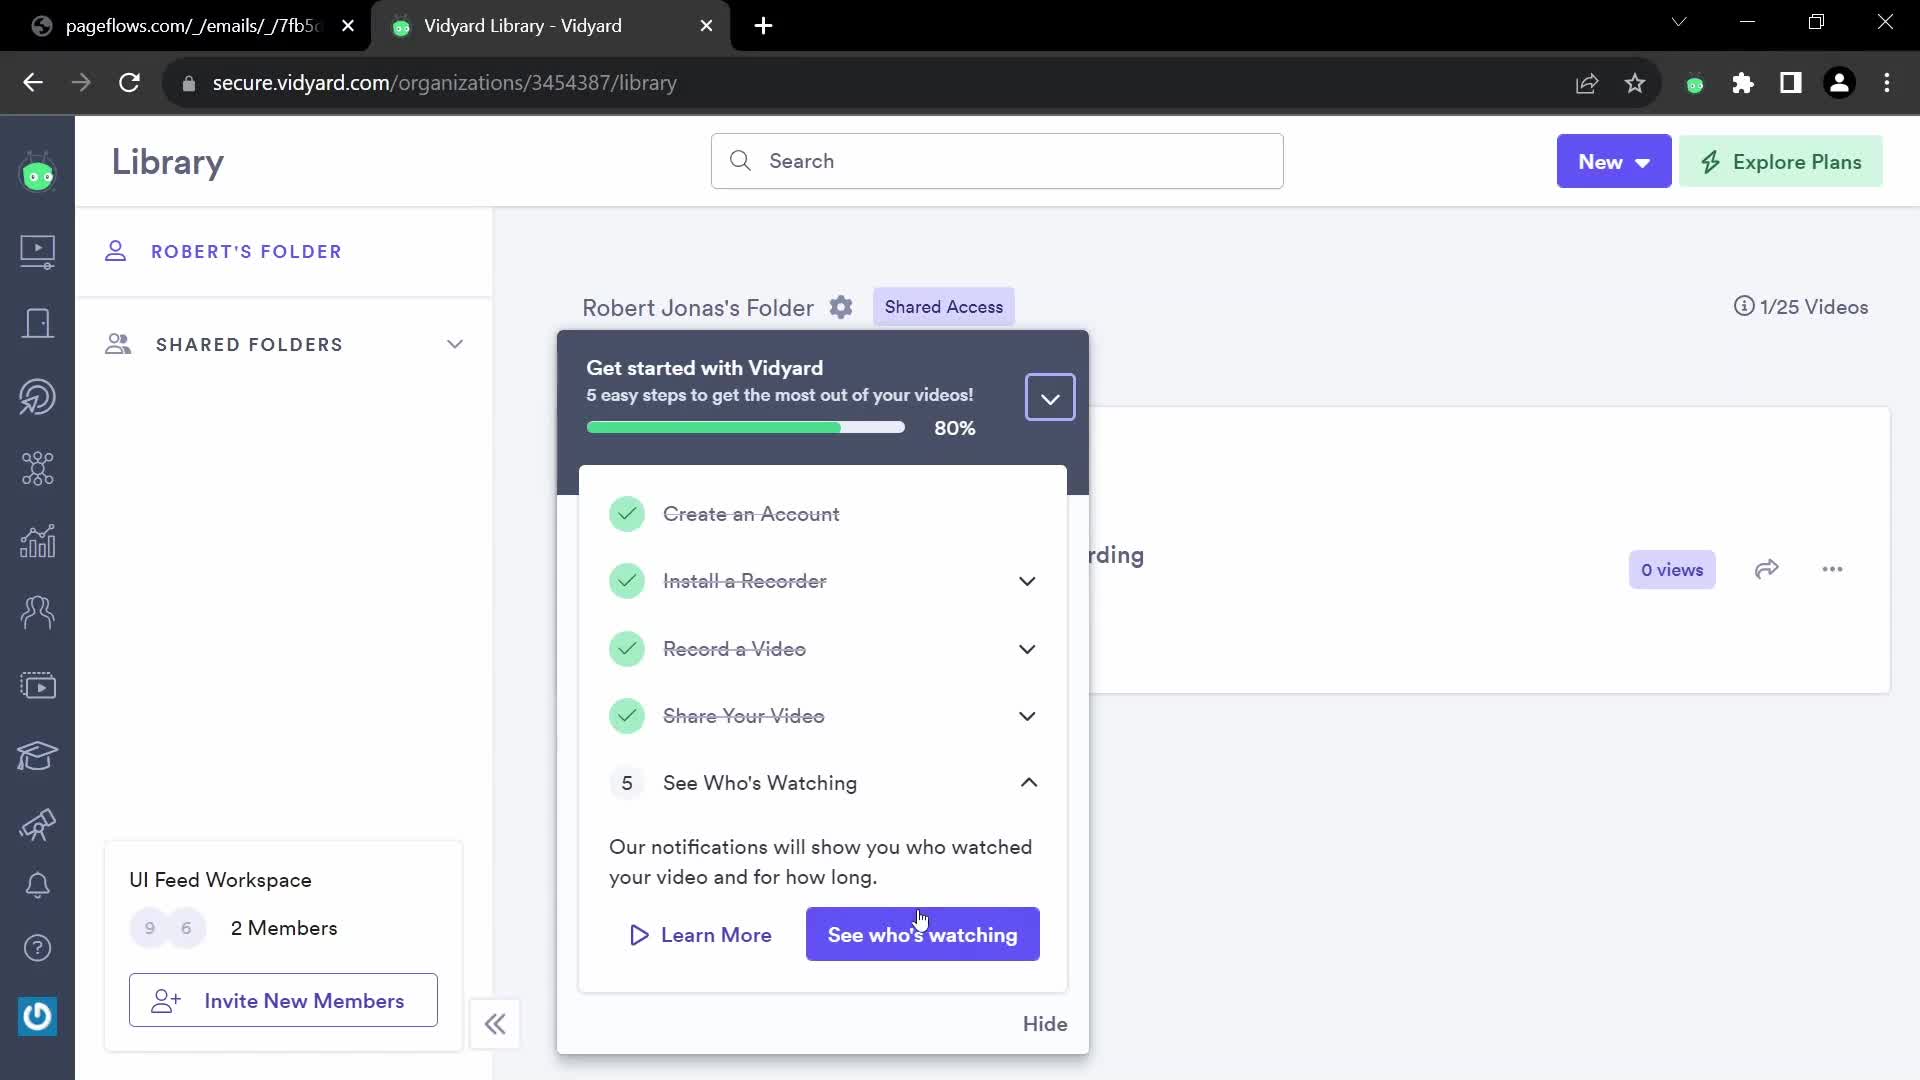Open the film-frame video icon in the sidebar
Screen dimensions: 1920x1080
pyautogui.click(x=38, y=685)
